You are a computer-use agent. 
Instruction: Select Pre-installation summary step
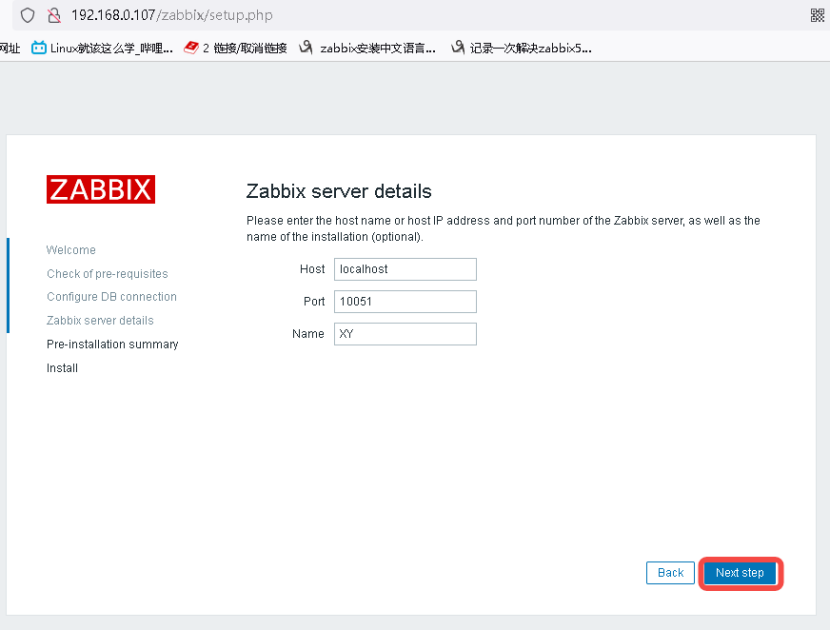112,344
